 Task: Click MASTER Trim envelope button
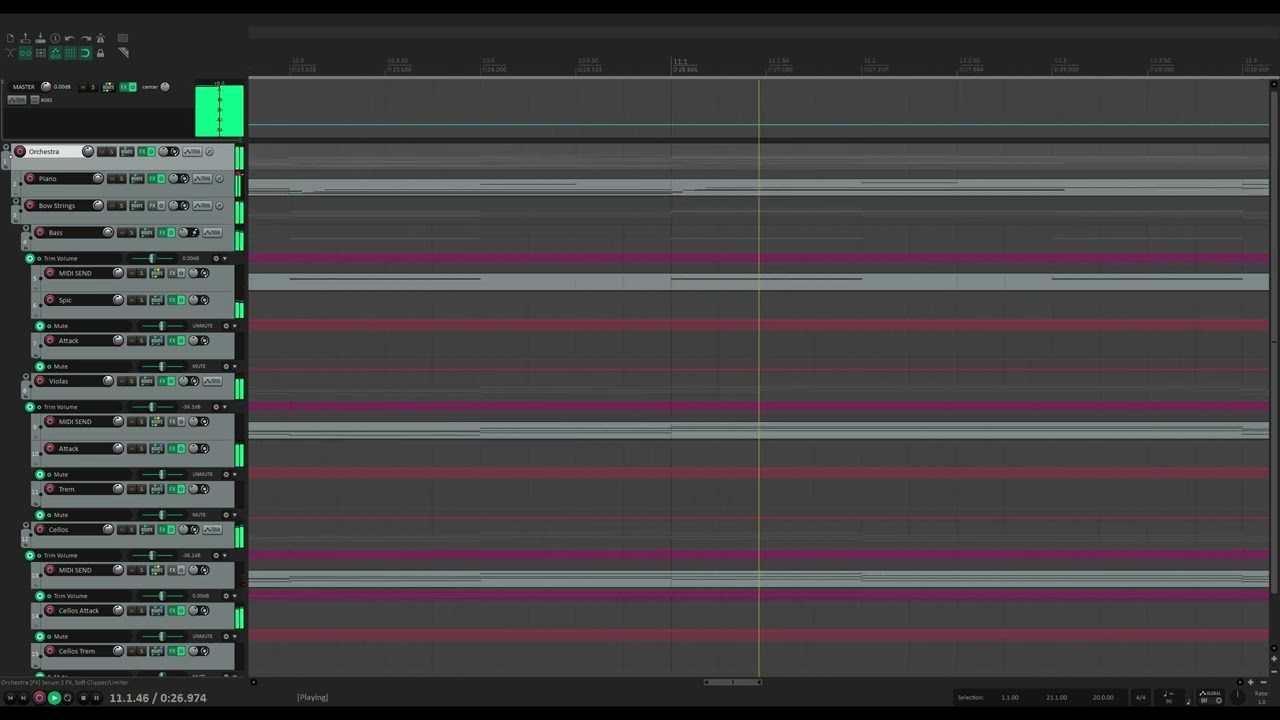point(17,100)
